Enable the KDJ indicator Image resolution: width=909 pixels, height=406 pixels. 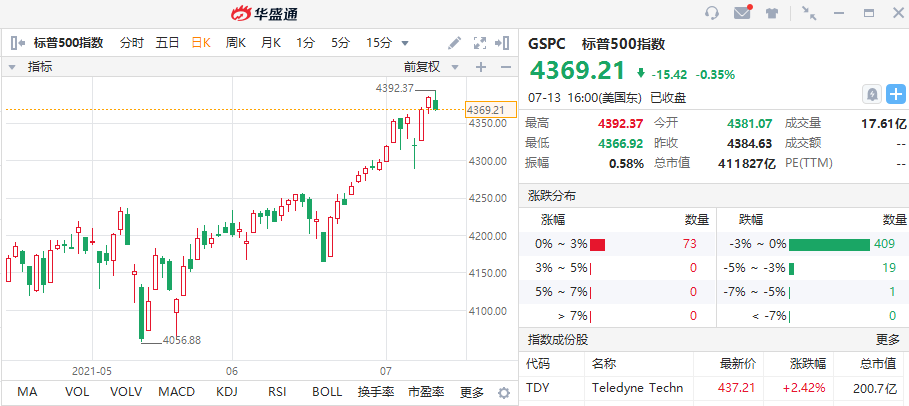tap(227, 392)
